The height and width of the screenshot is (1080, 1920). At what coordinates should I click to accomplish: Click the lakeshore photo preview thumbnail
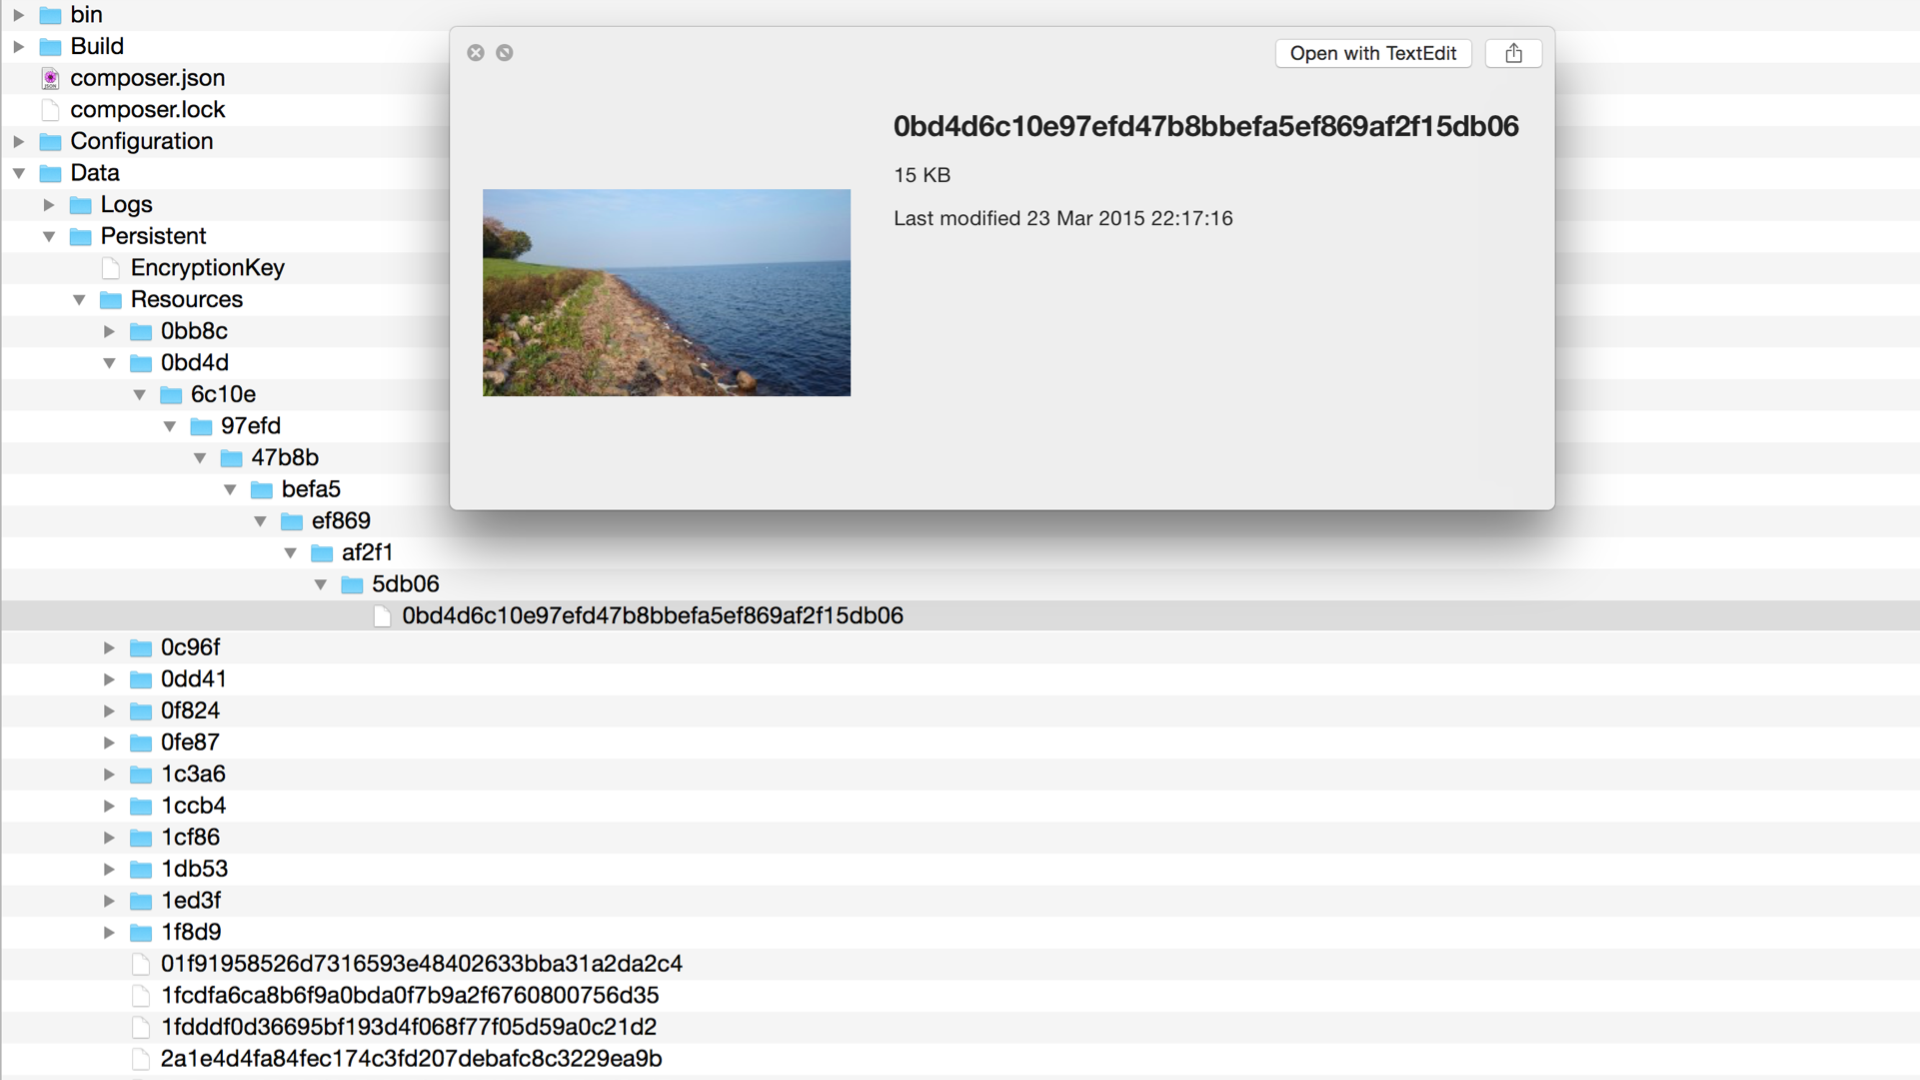(667, 293)
